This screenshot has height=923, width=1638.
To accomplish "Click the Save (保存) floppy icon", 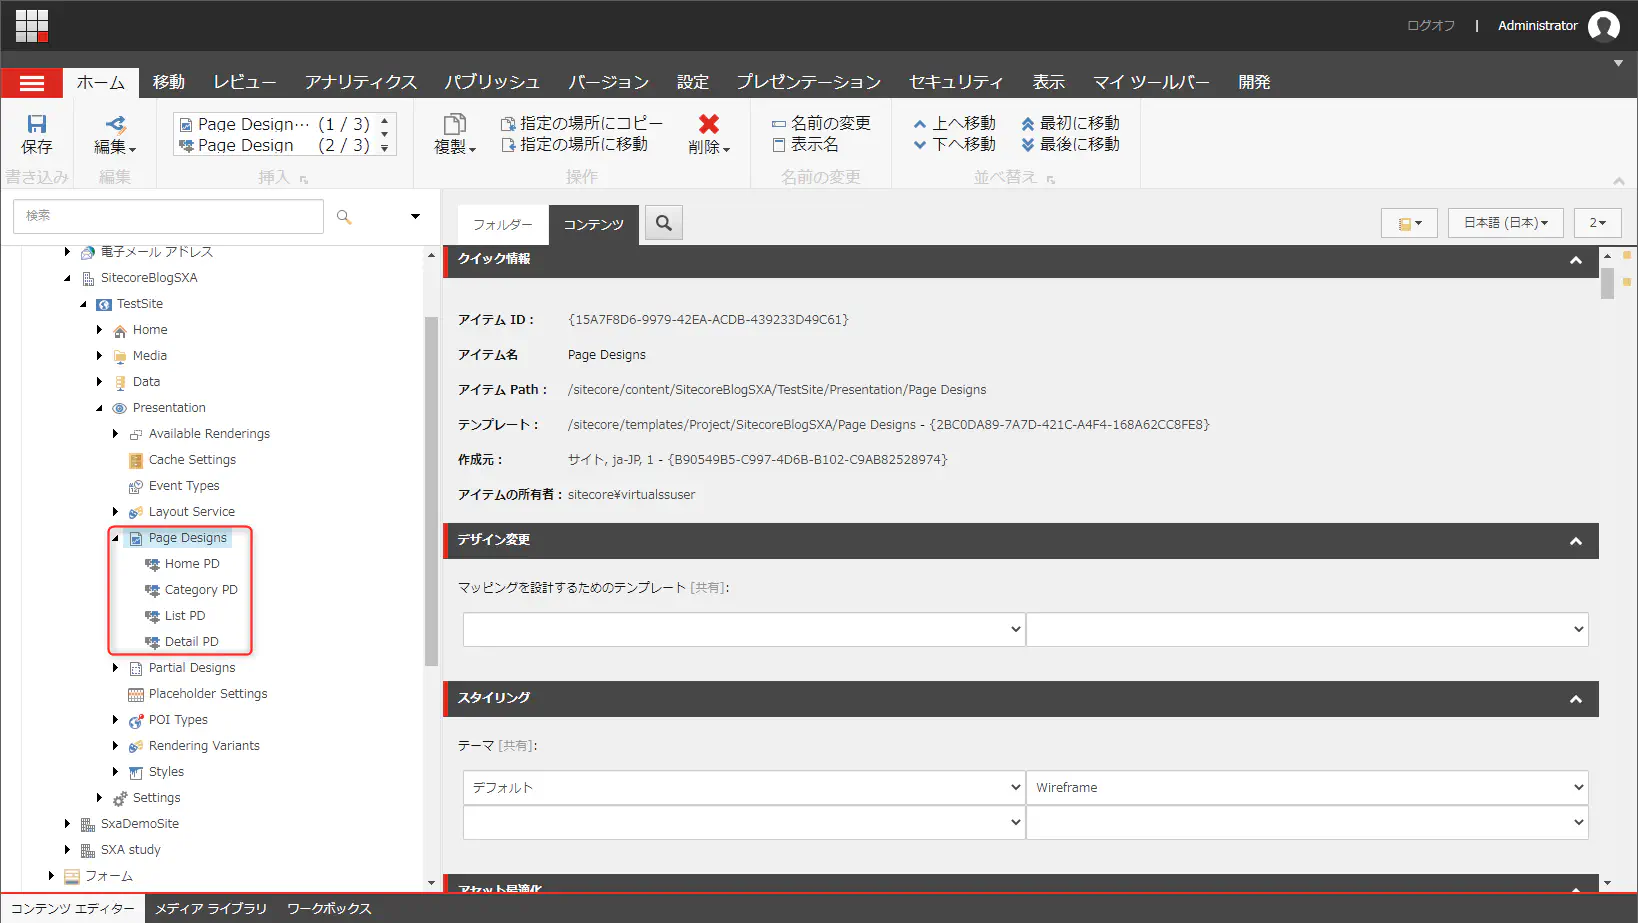I will (x=37, y=124).
